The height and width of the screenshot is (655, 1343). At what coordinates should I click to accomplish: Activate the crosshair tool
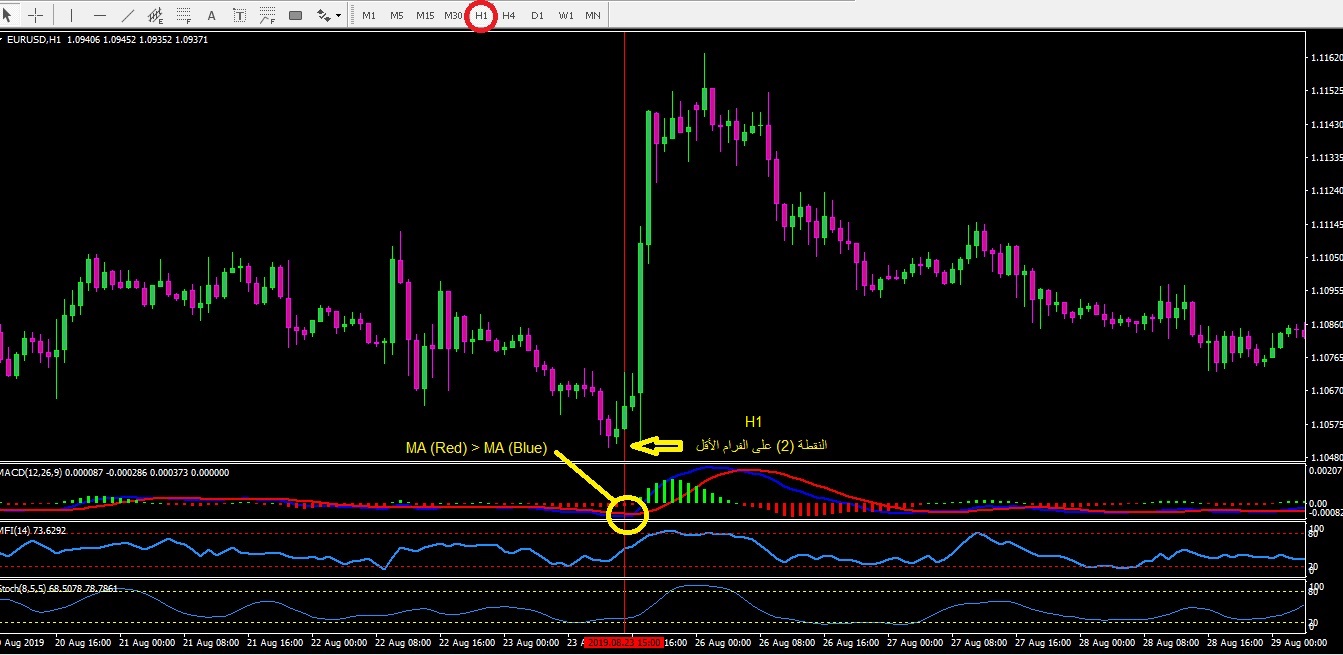coord(36,15)
